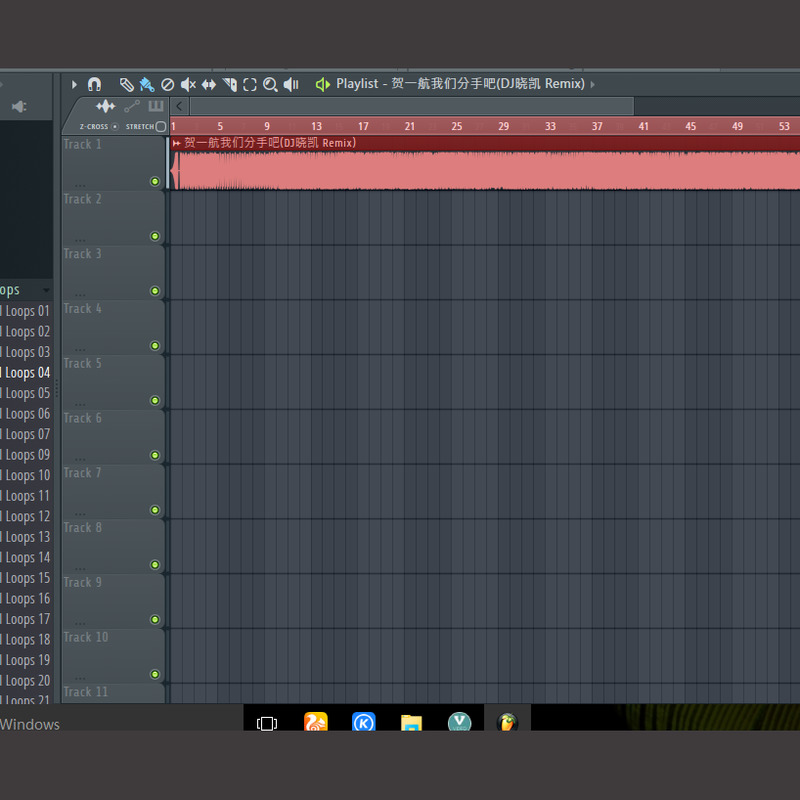Select the Slice tool
The image size is (800, 800).
pos(230,85)
